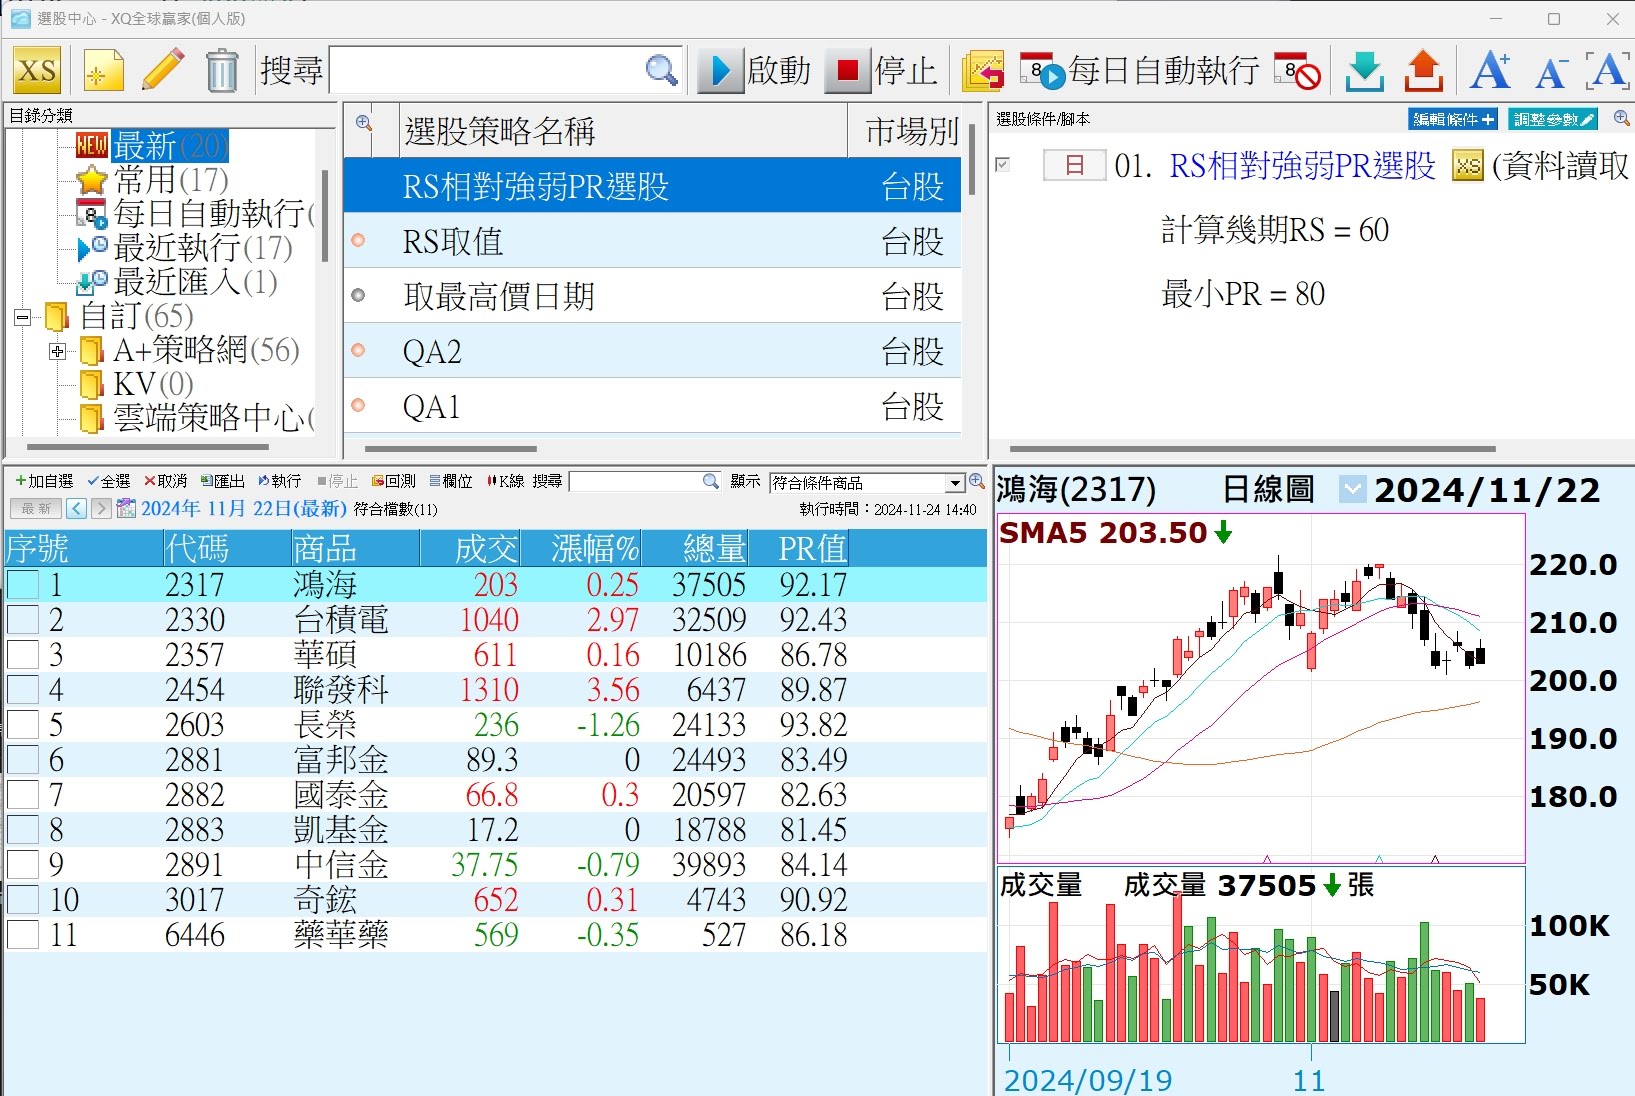Delete strategy with trash can icon
The height and width of the screenshot is (1096, 1635).
tap(222, 71)
